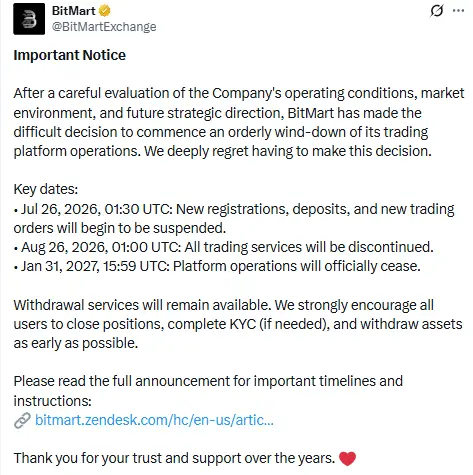Click the BitMart logo inside the avatar
Image resolution: width=473 pixels, height=475 pixels.
[29, 19]
